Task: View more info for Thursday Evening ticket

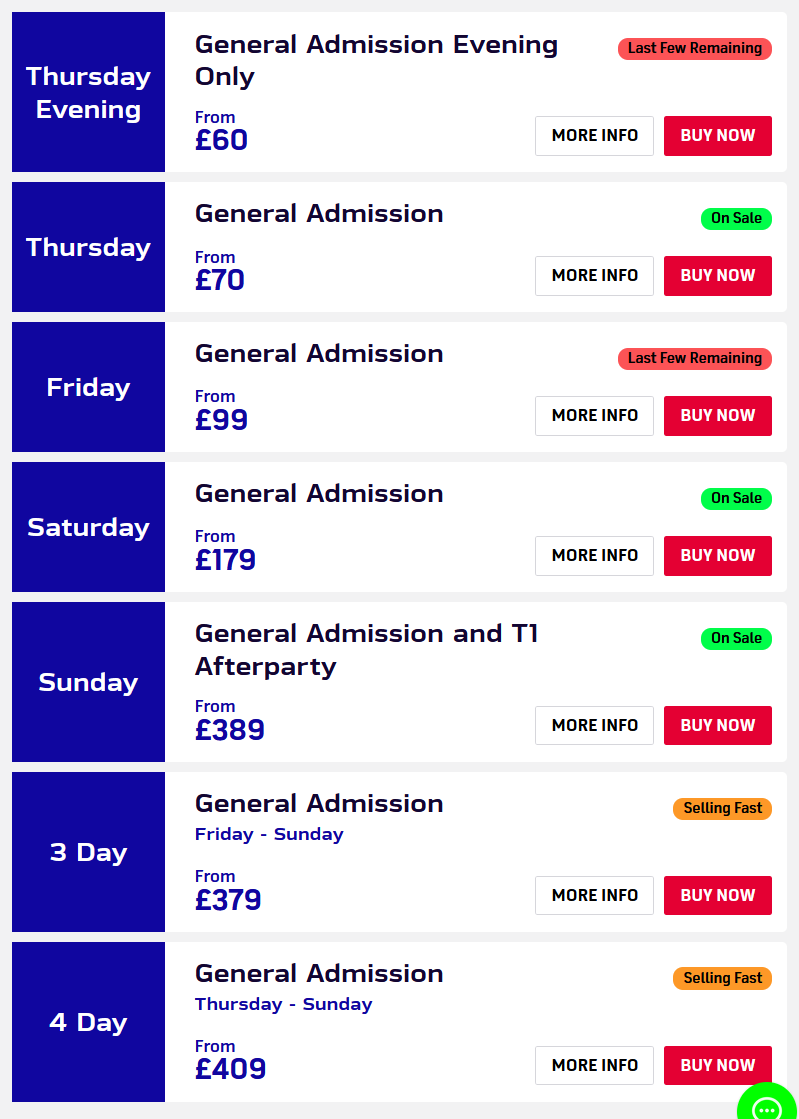Action: pos(594,136)
